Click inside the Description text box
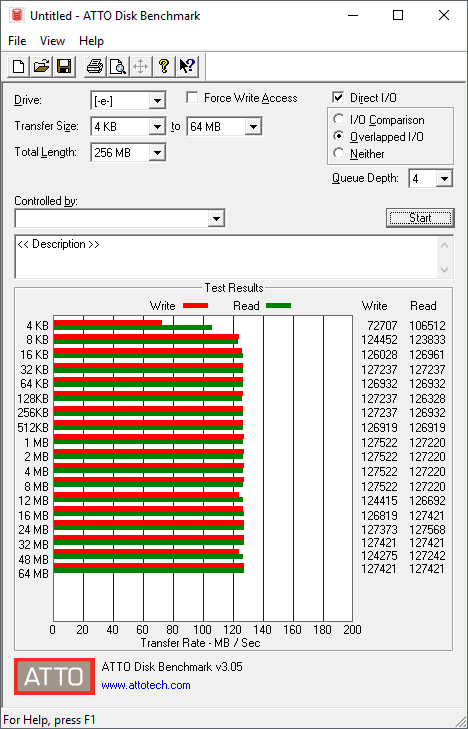The width and height of the screenshot is (468, 729). point(227,257)
